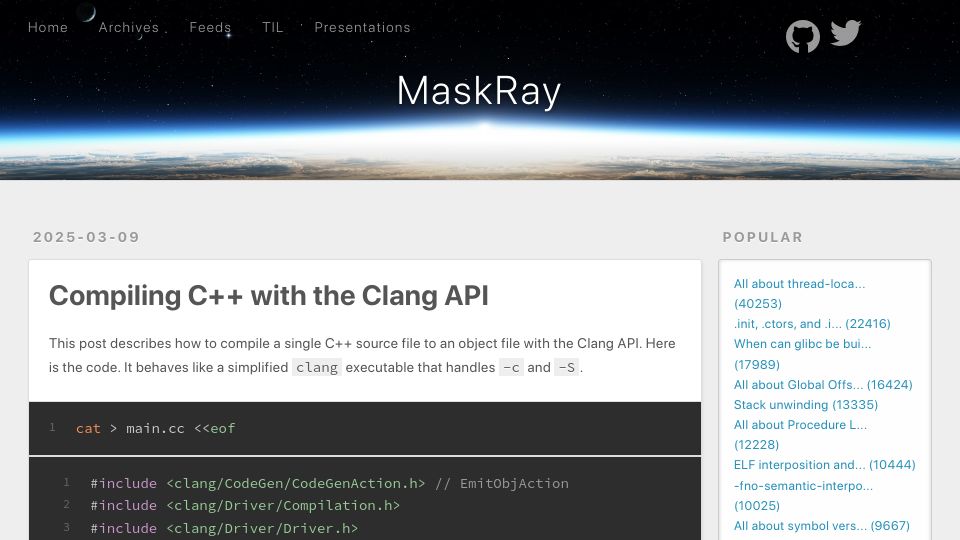Click the MaskRay site title
960x540 pixels.
point(479,91)
